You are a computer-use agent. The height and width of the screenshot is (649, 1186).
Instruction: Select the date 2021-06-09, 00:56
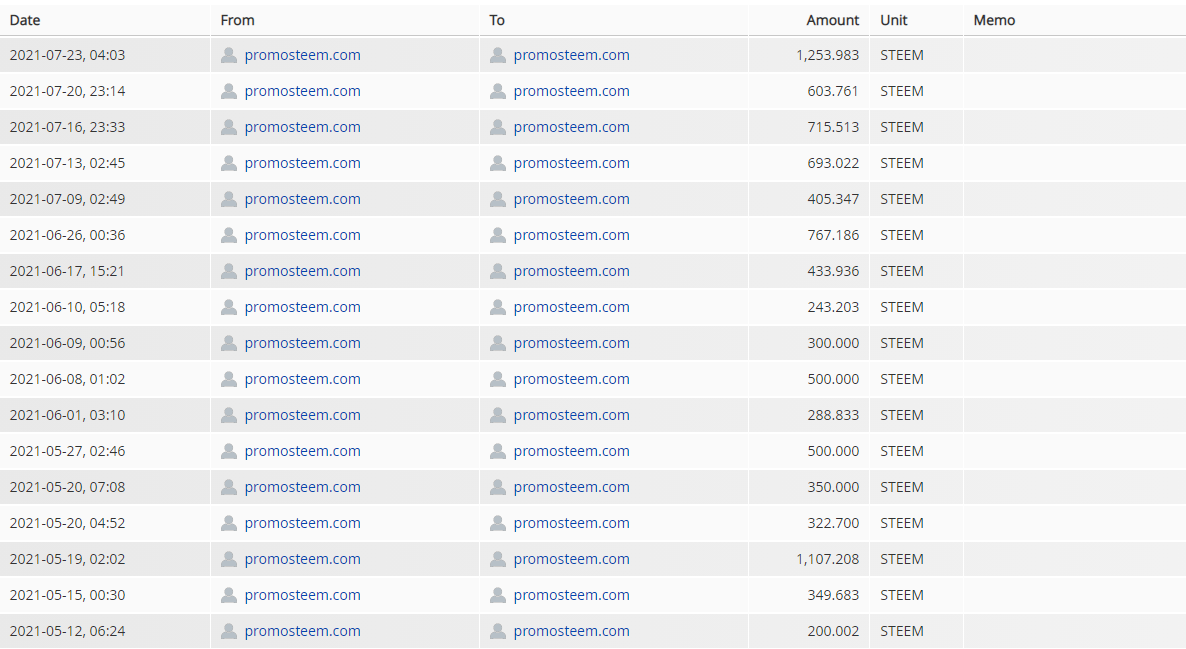click(x=67, y=343)
